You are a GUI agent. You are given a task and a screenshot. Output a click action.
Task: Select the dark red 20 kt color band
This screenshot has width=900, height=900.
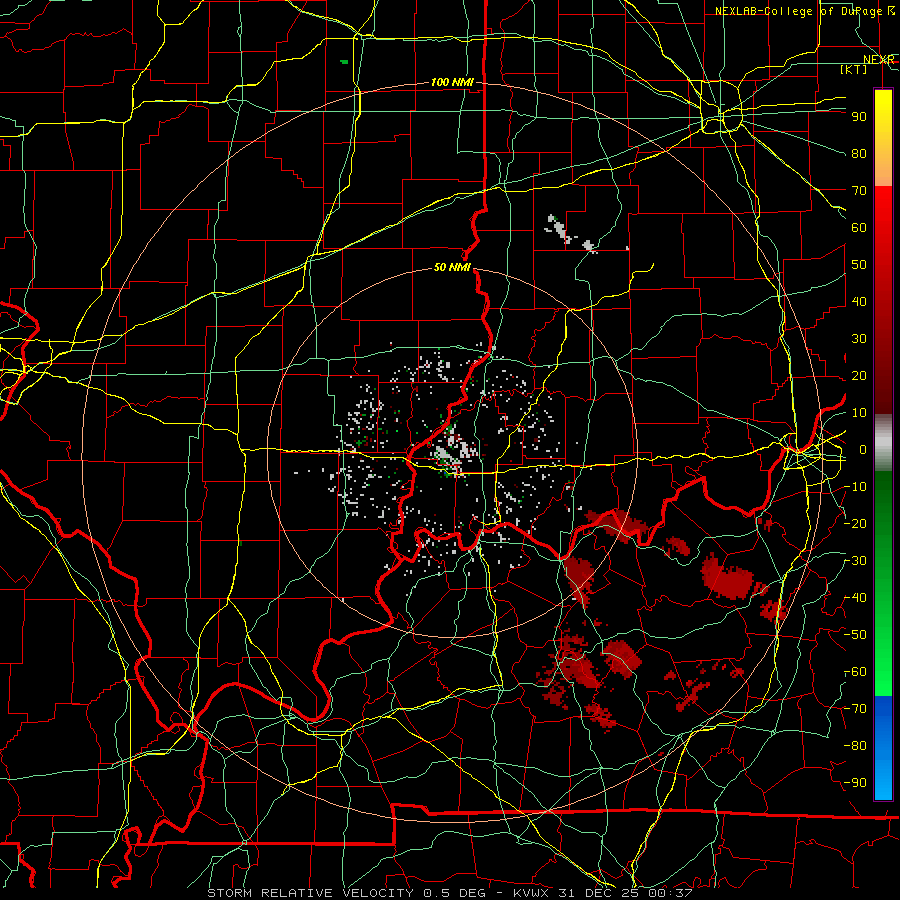(883, 376)
